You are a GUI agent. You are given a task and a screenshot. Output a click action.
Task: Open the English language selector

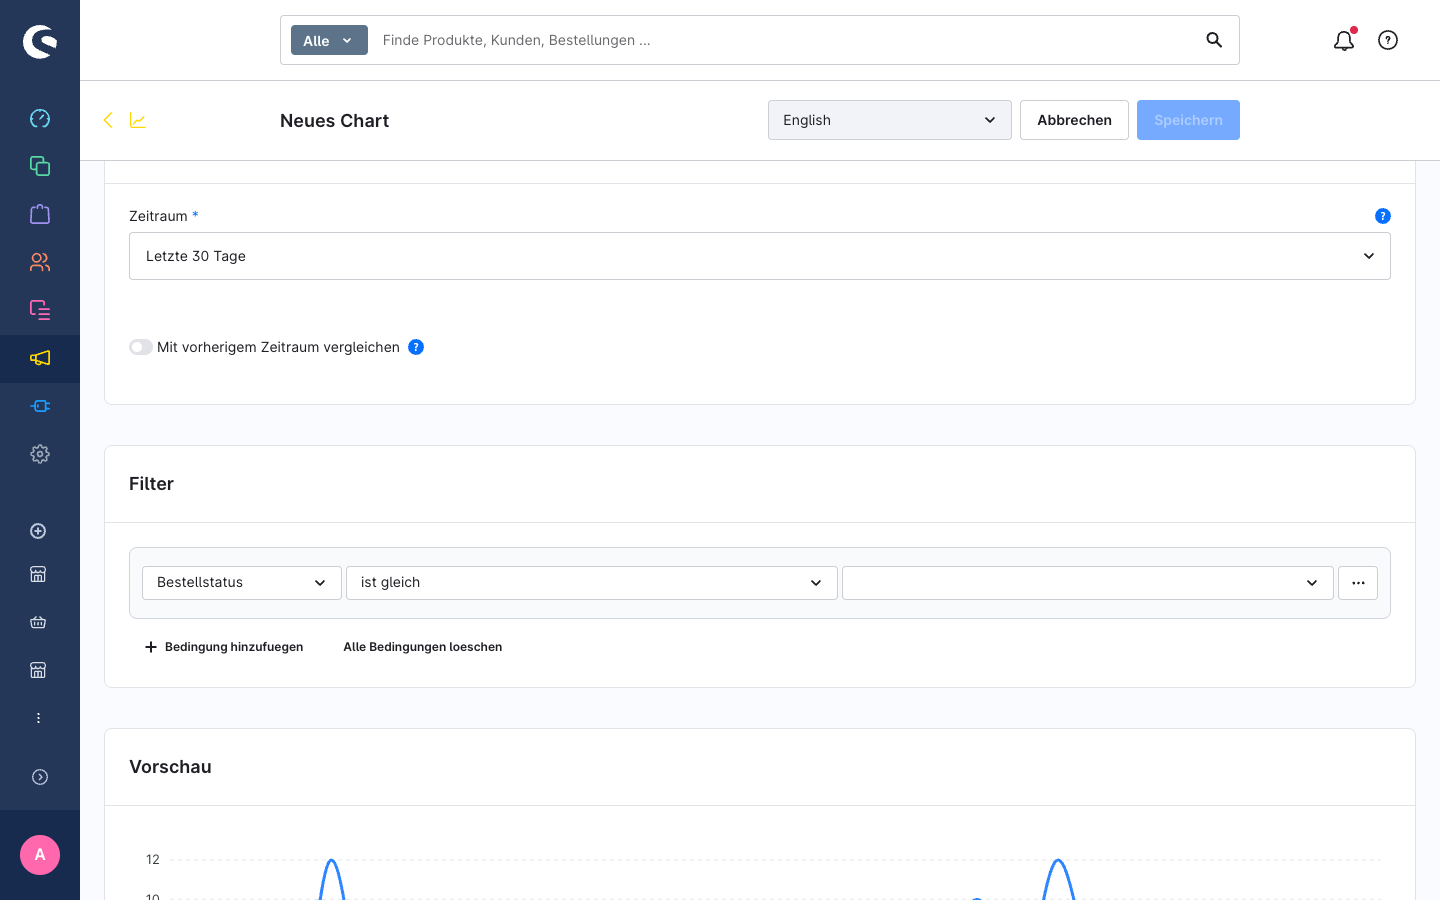coord(890,120)
